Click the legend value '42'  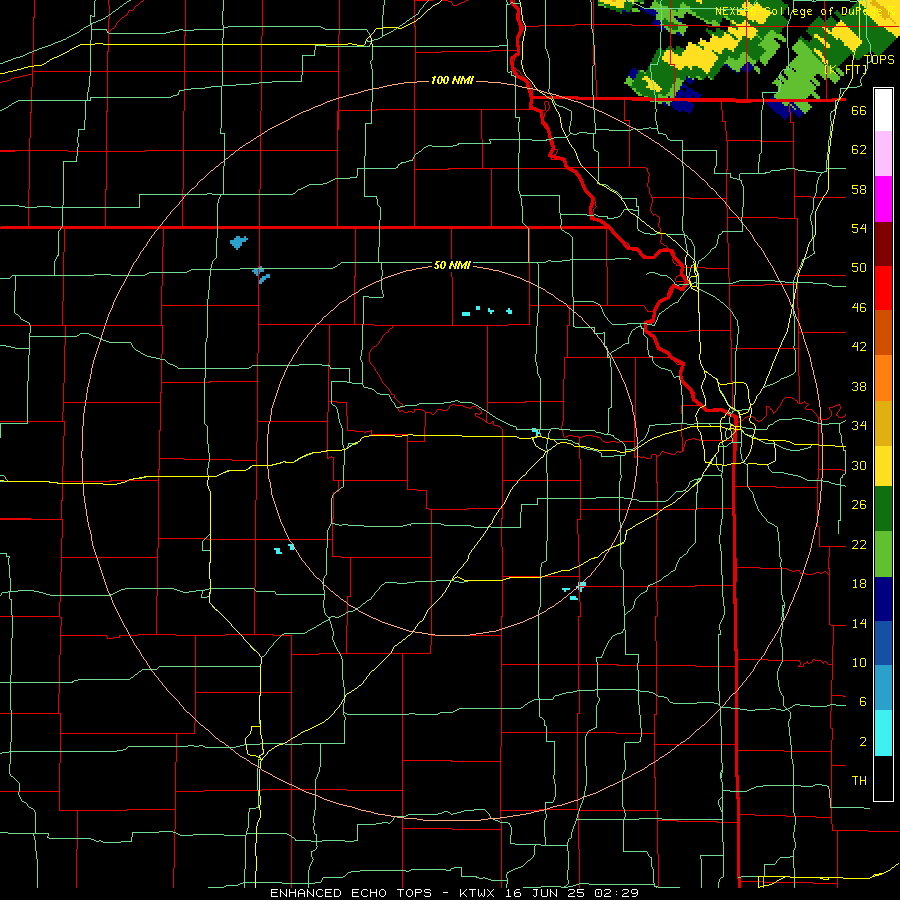tap(859, 347)
